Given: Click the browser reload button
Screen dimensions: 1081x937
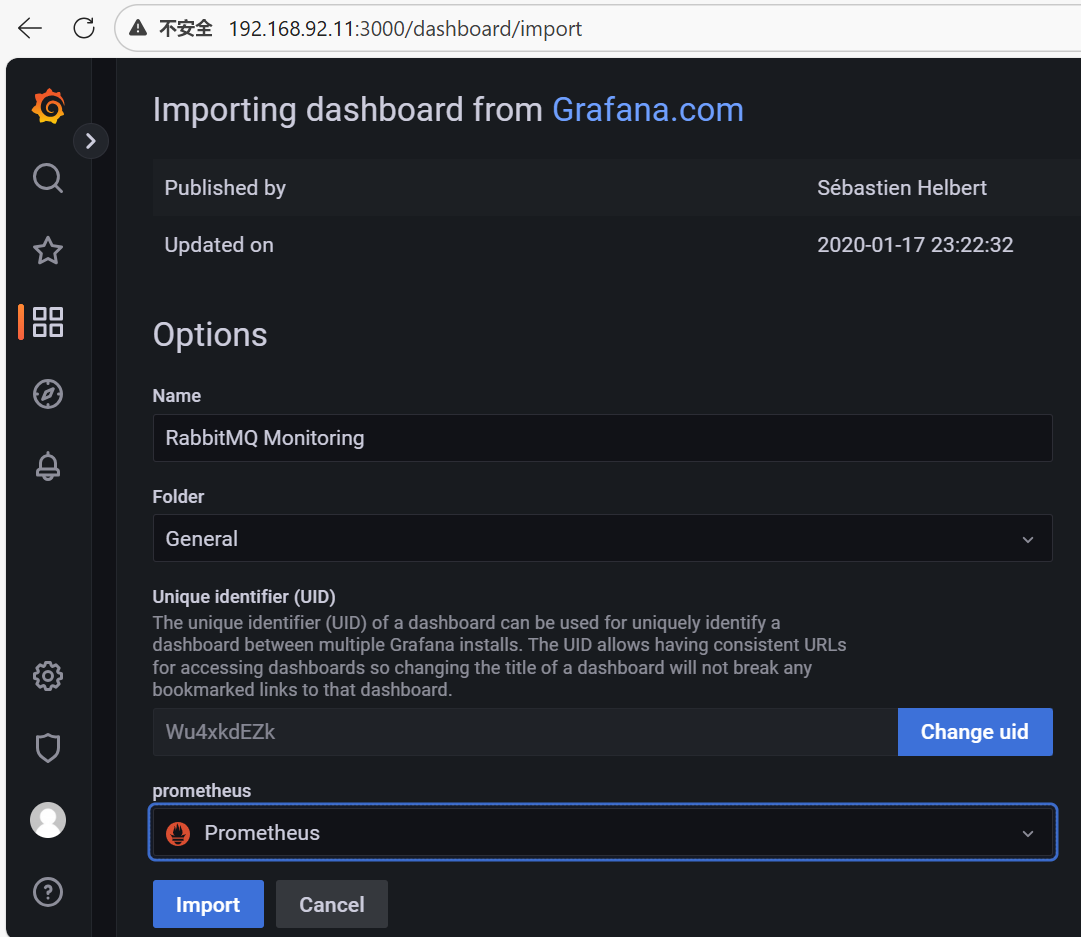Looking at the screenshot, I should (x=84, y=28).
